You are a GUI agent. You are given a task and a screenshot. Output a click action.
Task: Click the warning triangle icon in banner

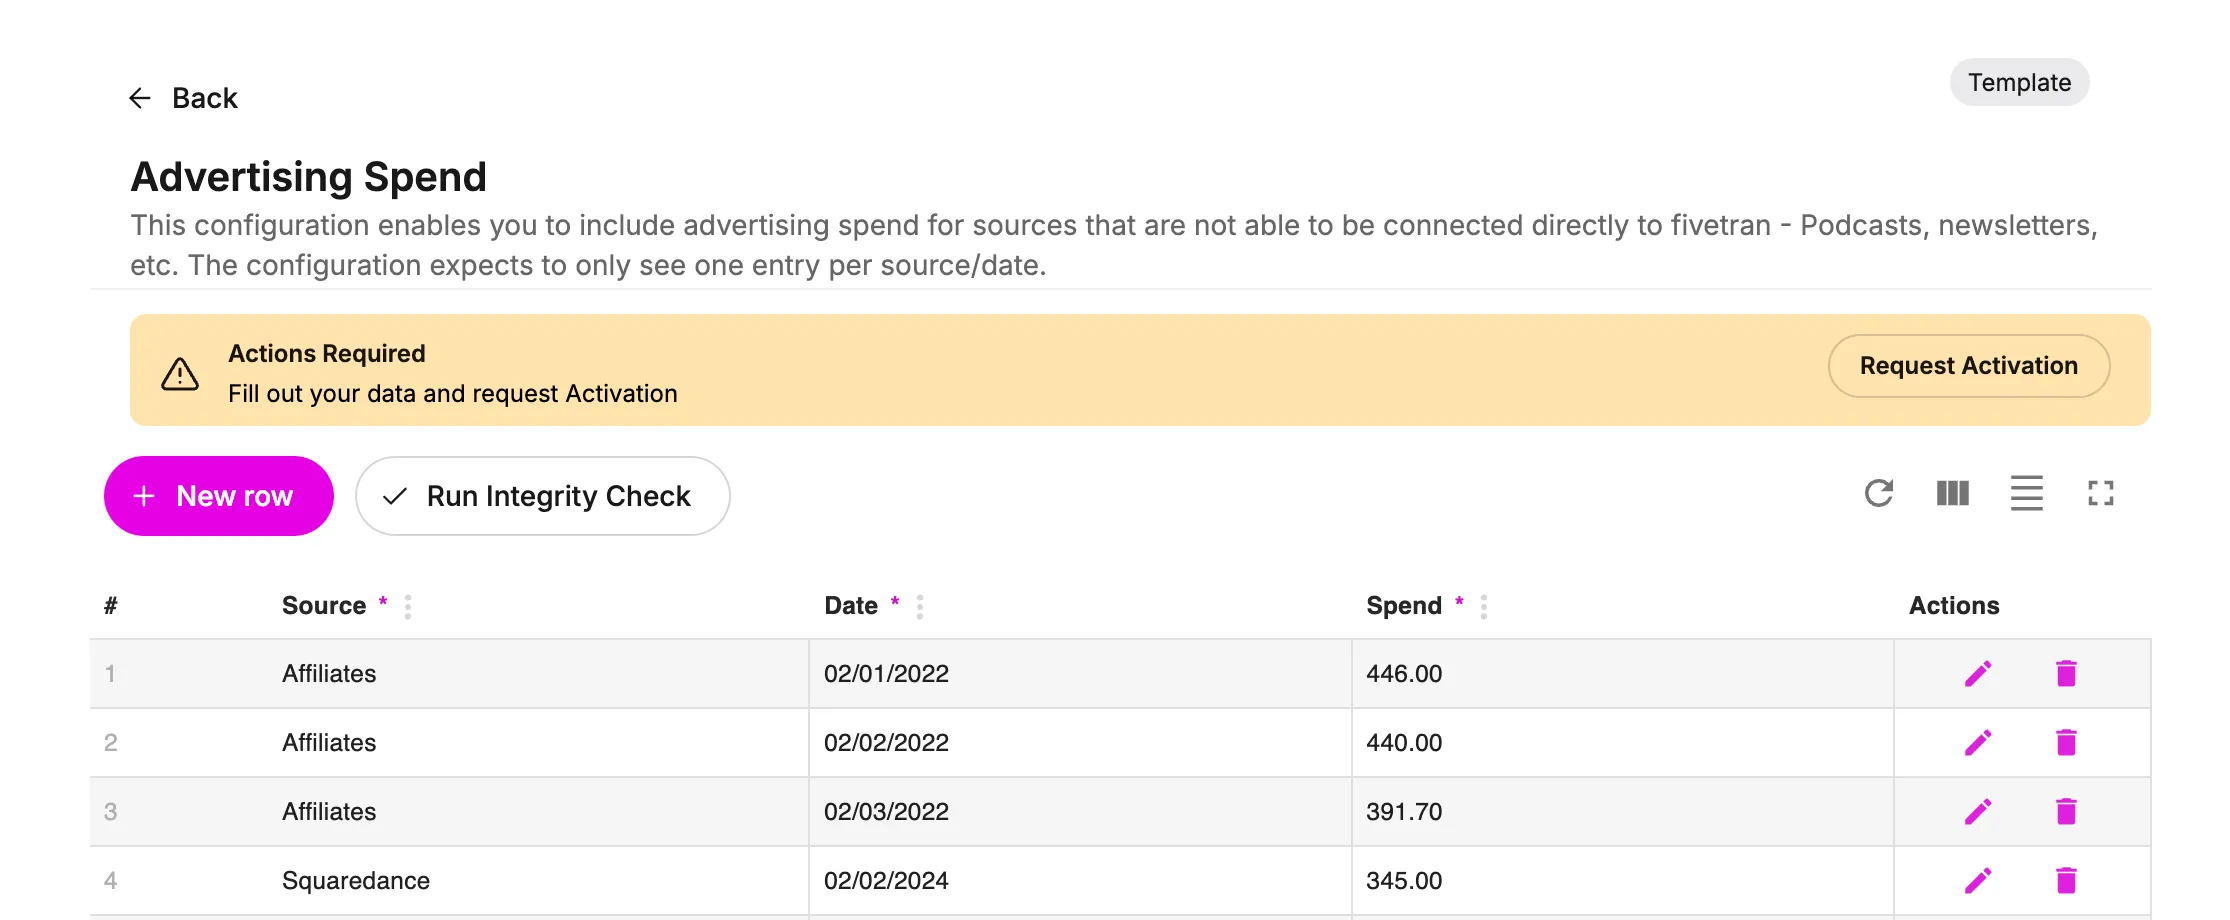pos(180,374)
